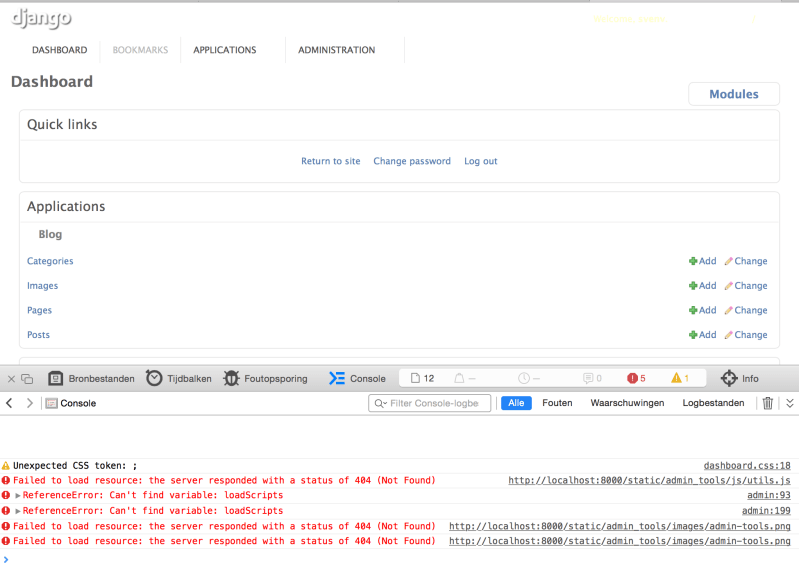Screen dimensions: 799x572
Task: Click the timer clock icon in dashboard bar
Action: pos(524,378)
